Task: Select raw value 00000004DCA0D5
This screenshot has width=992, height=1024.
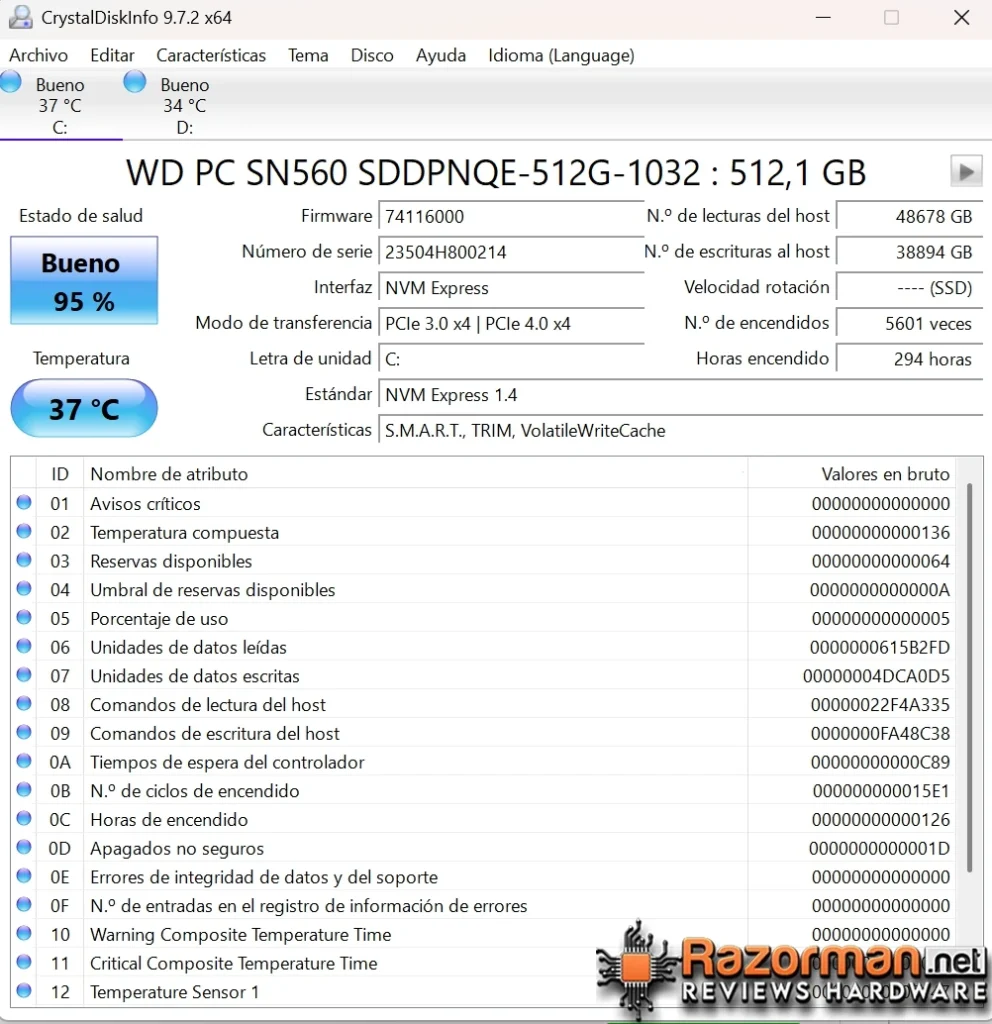Action: (x=876, y=676)
